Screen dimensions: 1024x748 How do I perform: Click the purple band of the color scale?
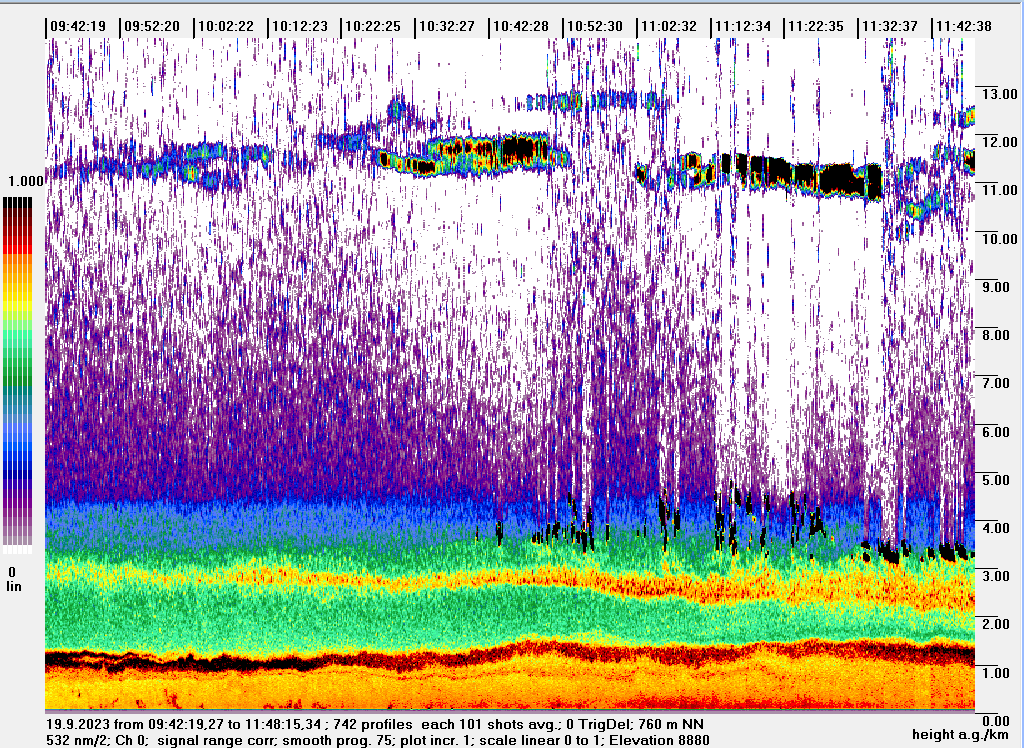tap(18, 510)
